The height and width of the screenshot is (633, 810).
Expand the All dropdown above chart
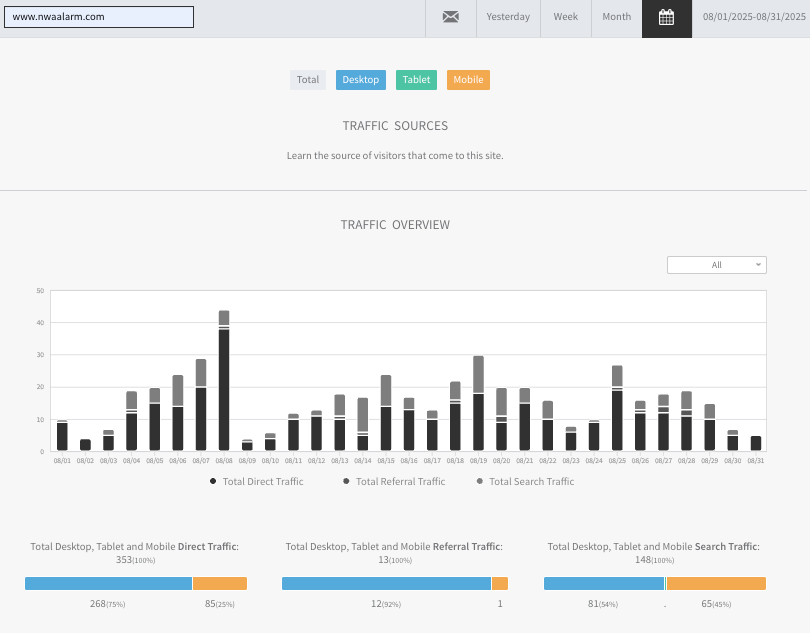pos(716,265)
